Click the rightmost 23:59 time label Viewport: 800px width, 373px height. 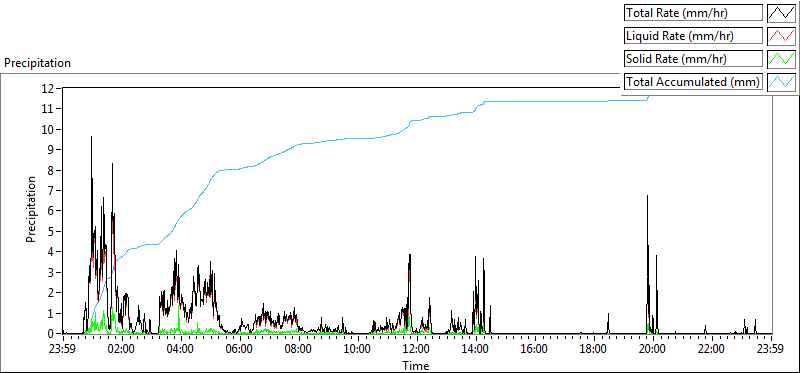[771, 349]
